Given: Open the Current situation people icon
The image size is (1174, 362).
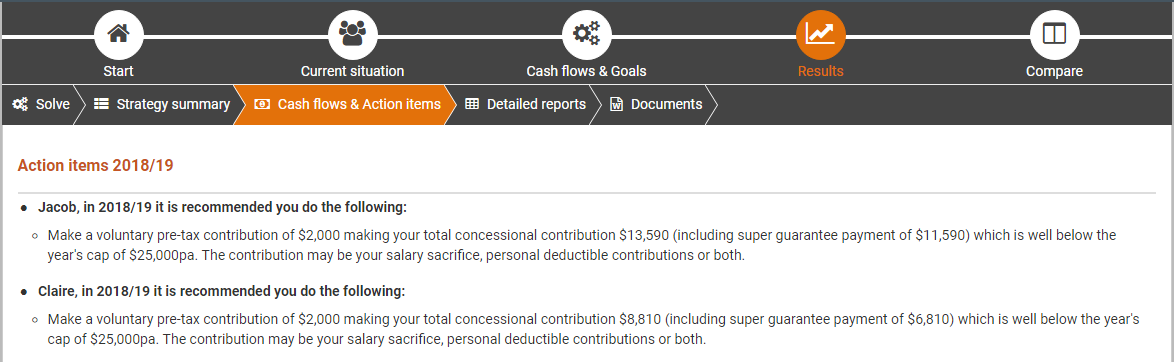Looking at the screenshot, I should point(352,34).
